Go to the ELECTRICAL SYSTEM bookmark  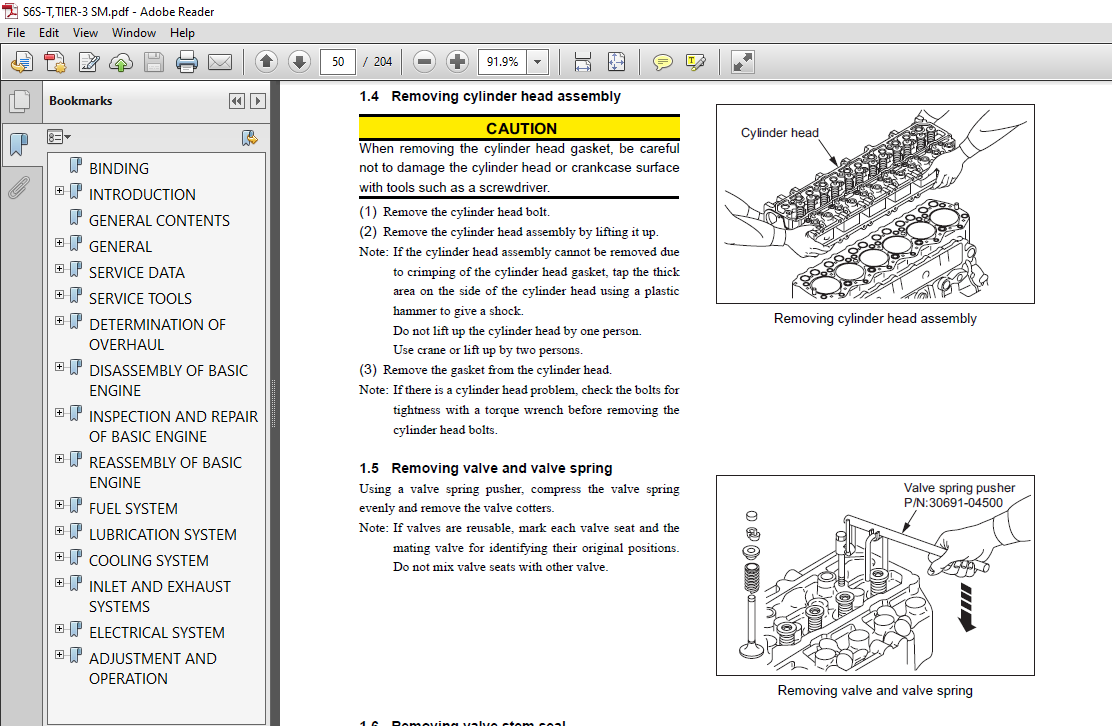click(x=157, y=632)
